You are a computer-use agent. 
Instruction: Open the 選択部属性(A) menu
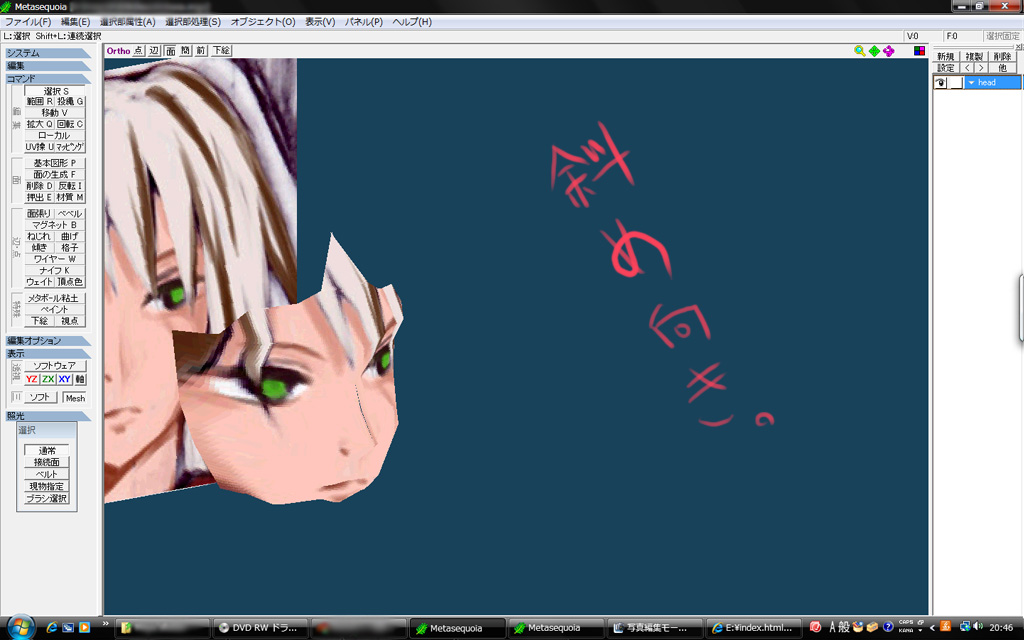pos(127,22)
